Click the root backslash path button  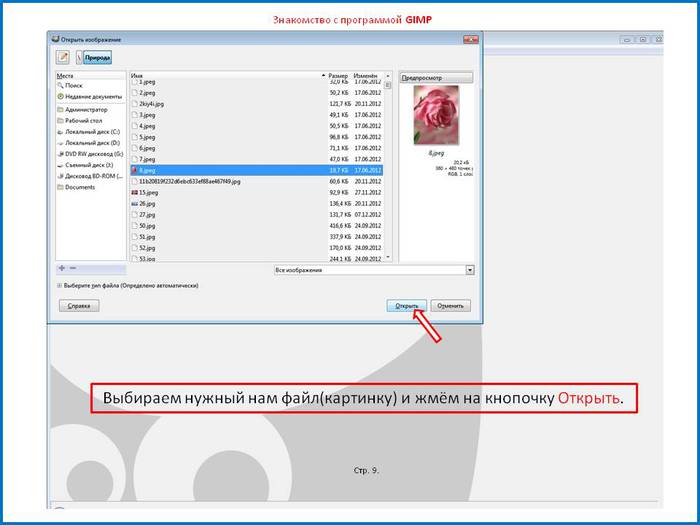[x=79, y=58]
